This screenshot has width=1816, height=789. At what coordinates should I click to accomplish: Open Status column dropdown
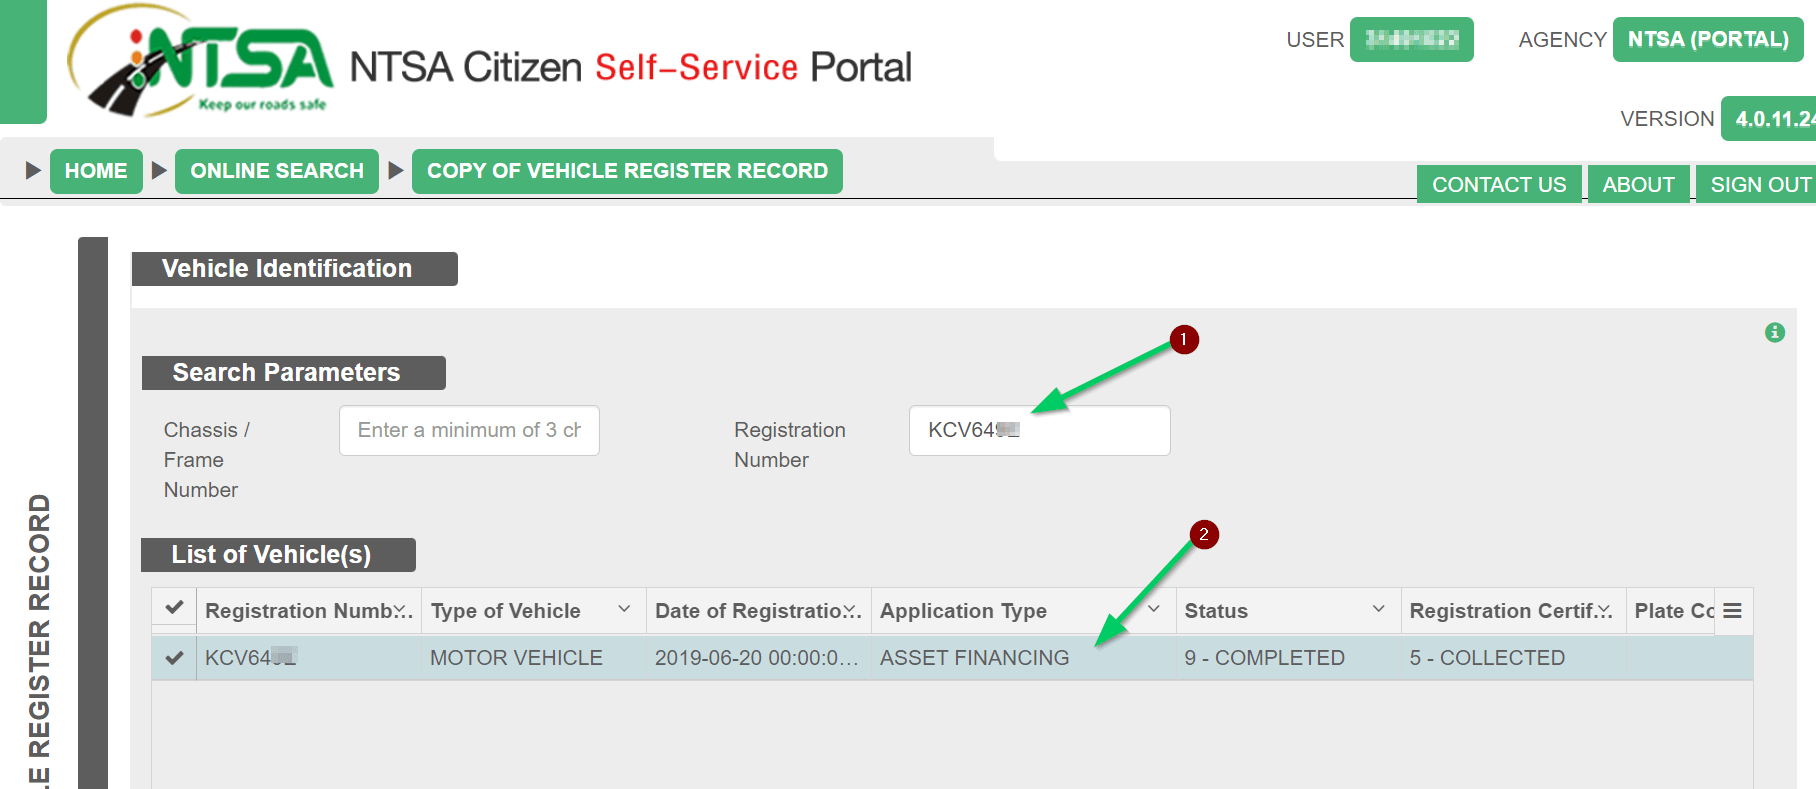click(1379, 609)
